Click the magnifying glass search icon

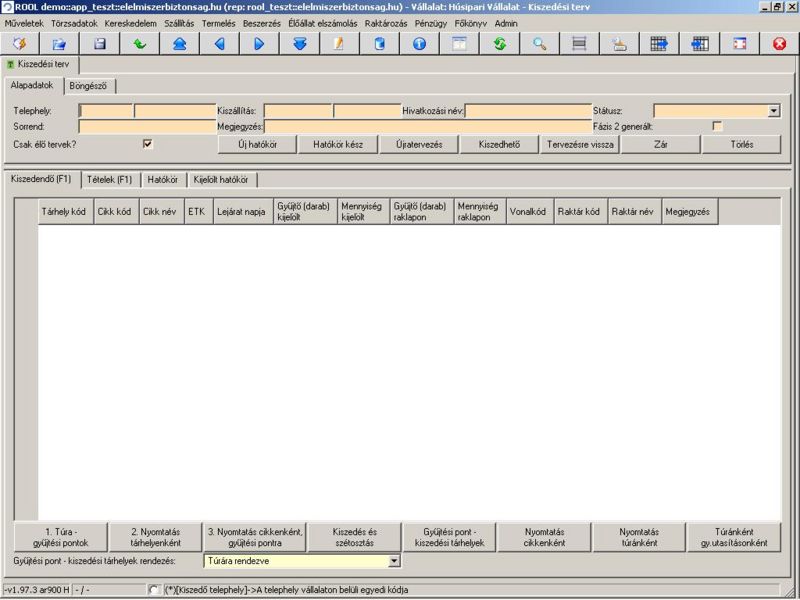pos(539,44)
